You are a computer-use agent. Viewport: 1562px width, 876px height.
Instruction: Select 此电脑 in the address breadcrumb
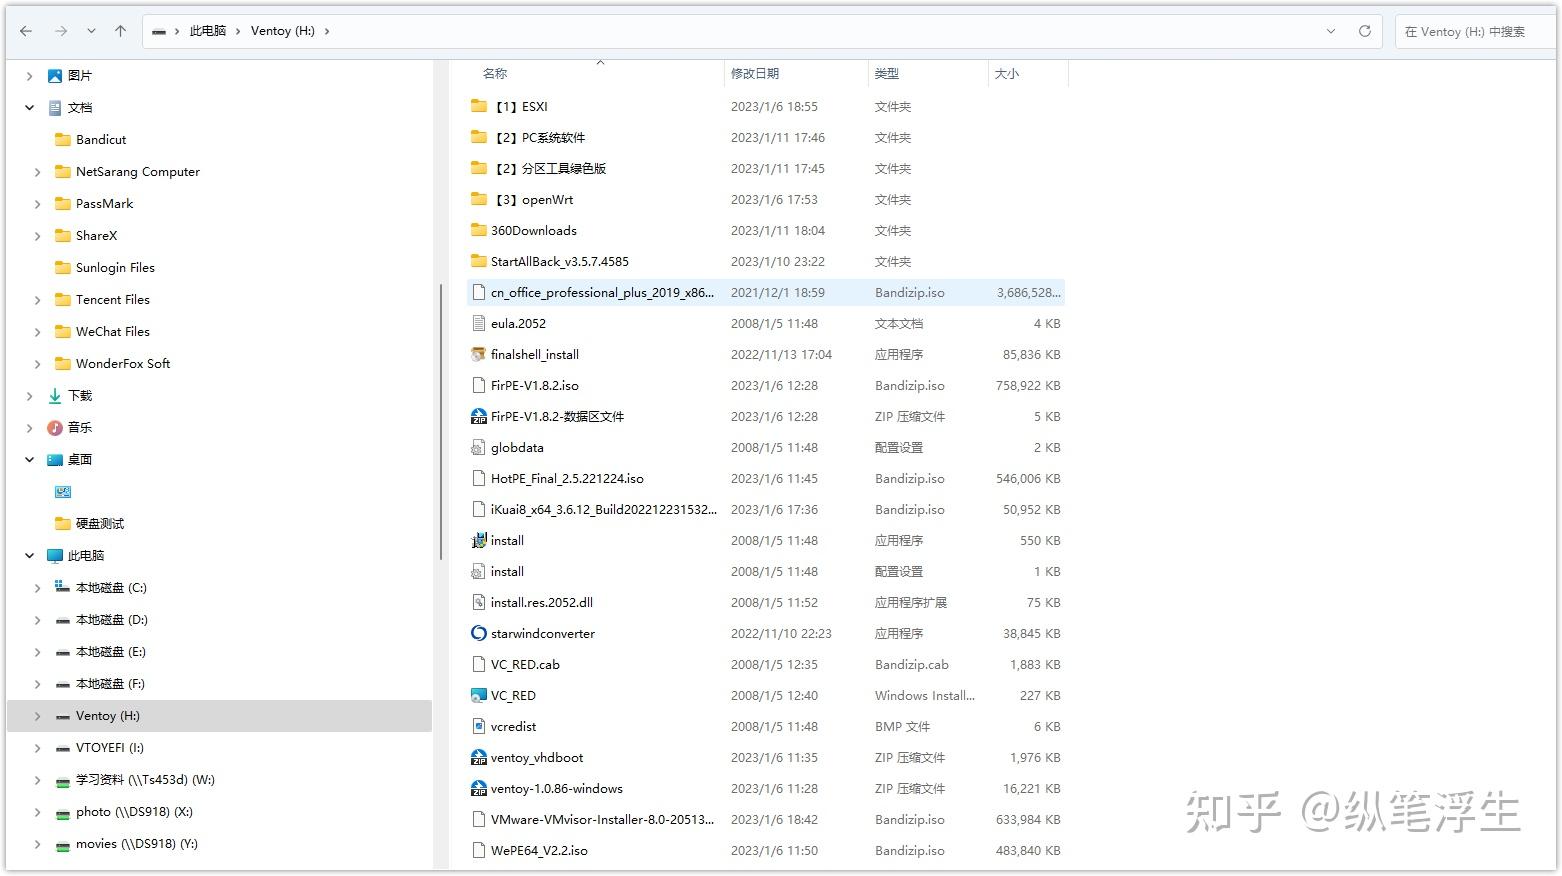[208, 31]
